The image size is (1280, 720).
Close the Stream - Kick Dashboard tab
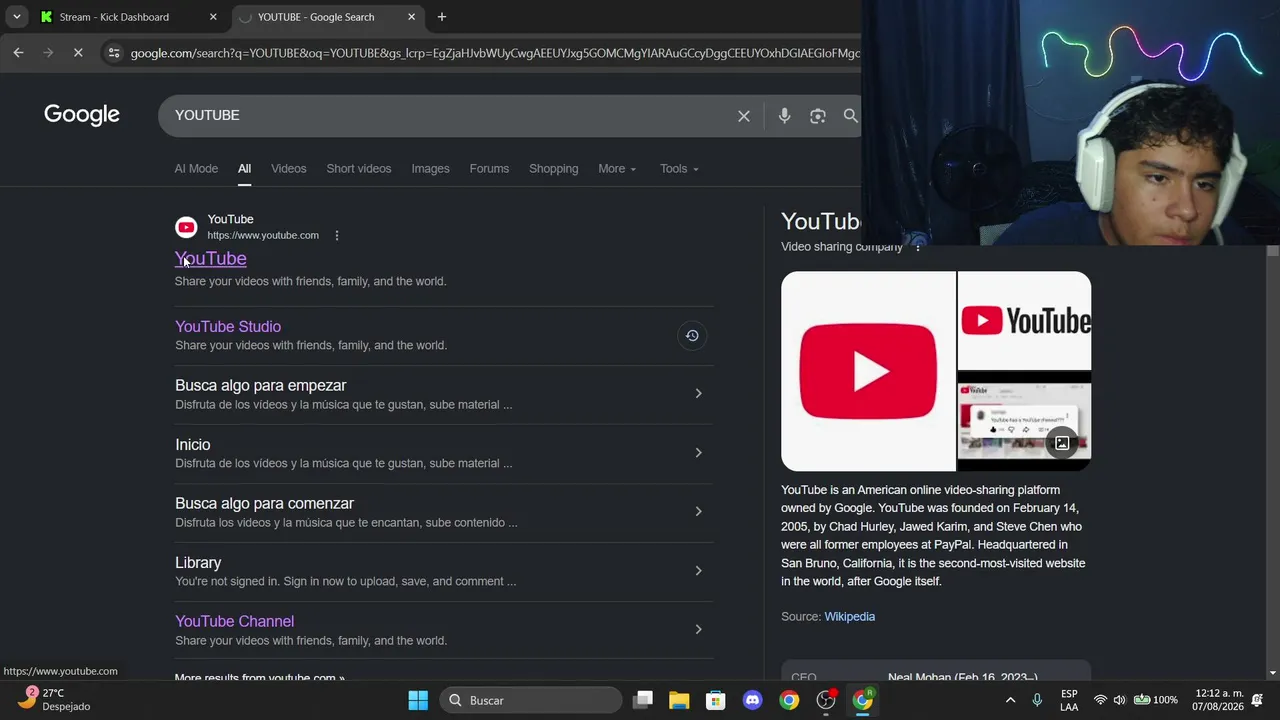click(213, 17)
